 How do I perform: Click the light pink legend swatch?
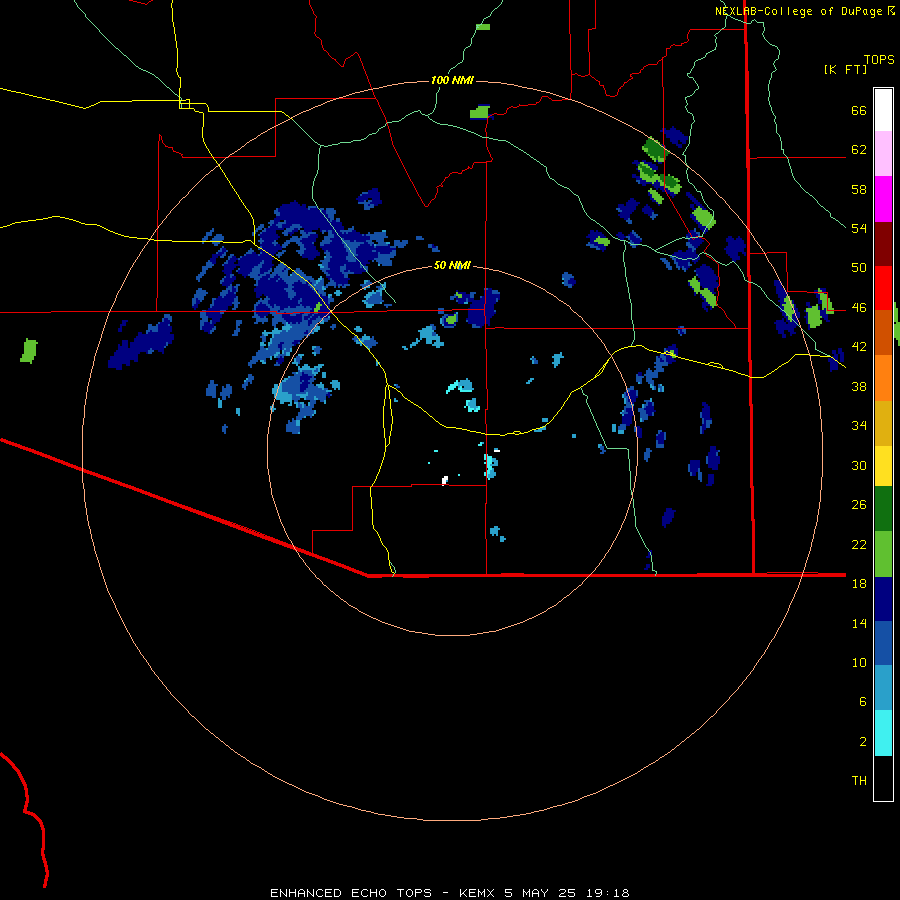[x=883, y=154]
